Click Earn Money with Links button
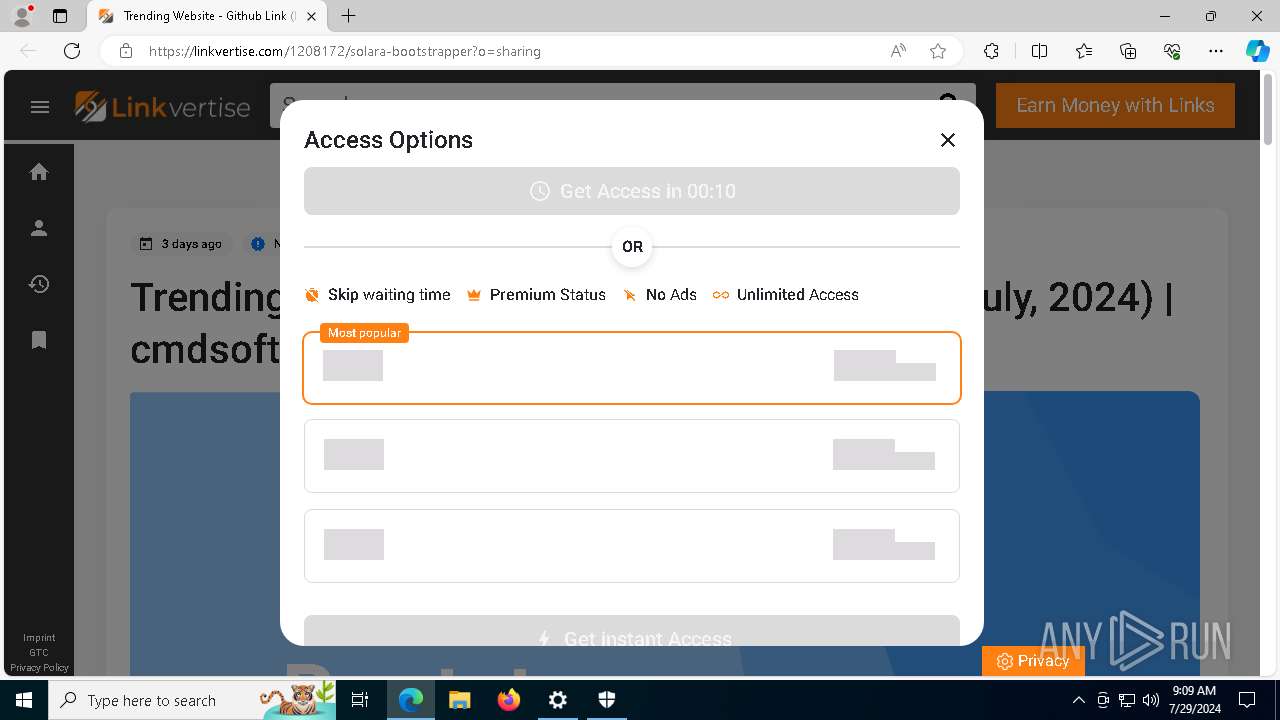 1115,105
